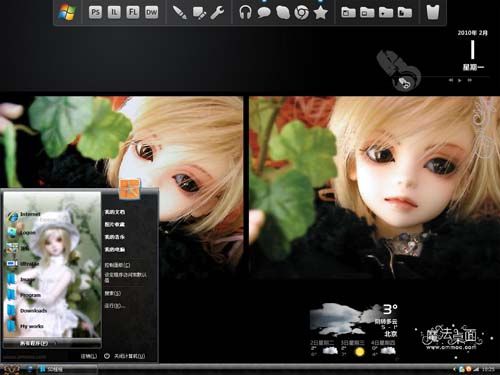Open the speech bubble chat icon in the dock
Viewport: 500px width, 375px height.
coord(264,13)
